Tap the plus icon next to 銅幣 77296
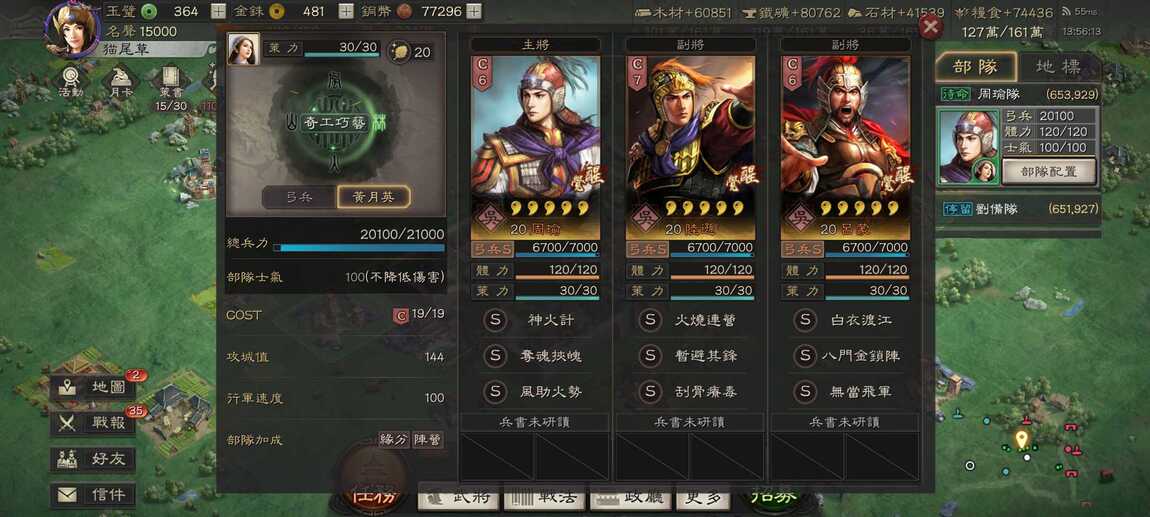This screenshot has width=1150, height=517. 475,11
